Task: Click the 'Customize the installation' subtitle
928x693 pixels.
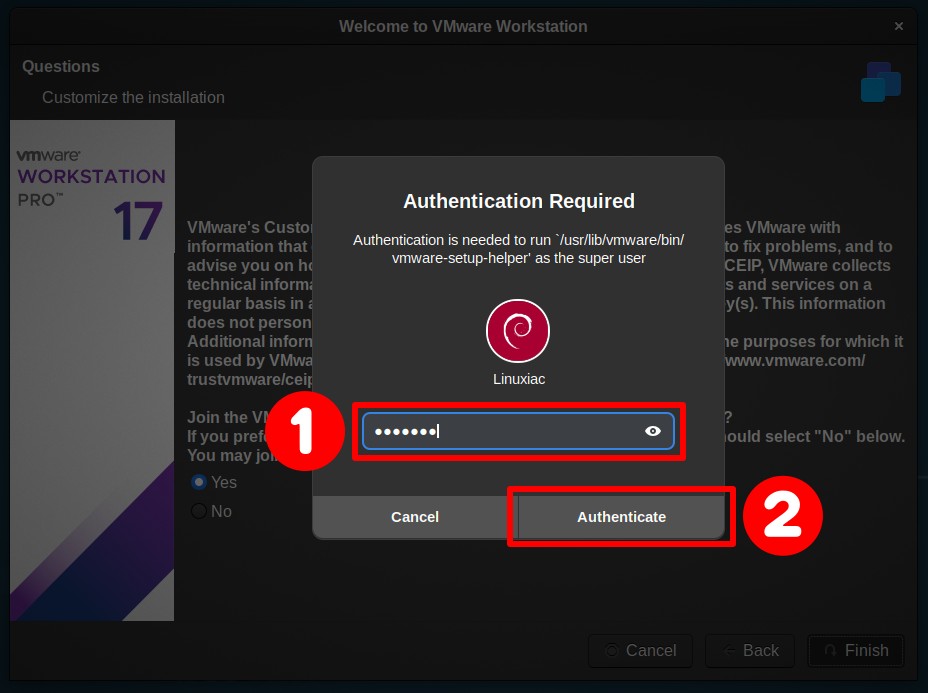Action: click(x=133, y=97)
